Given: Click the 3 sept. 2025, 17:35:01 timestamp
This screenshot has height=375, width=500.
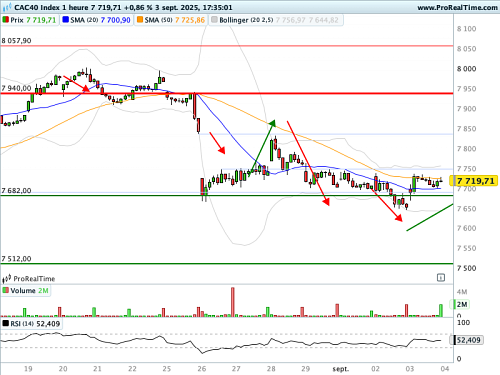Looking at the screenshot, I should click(x=193, y=7).
